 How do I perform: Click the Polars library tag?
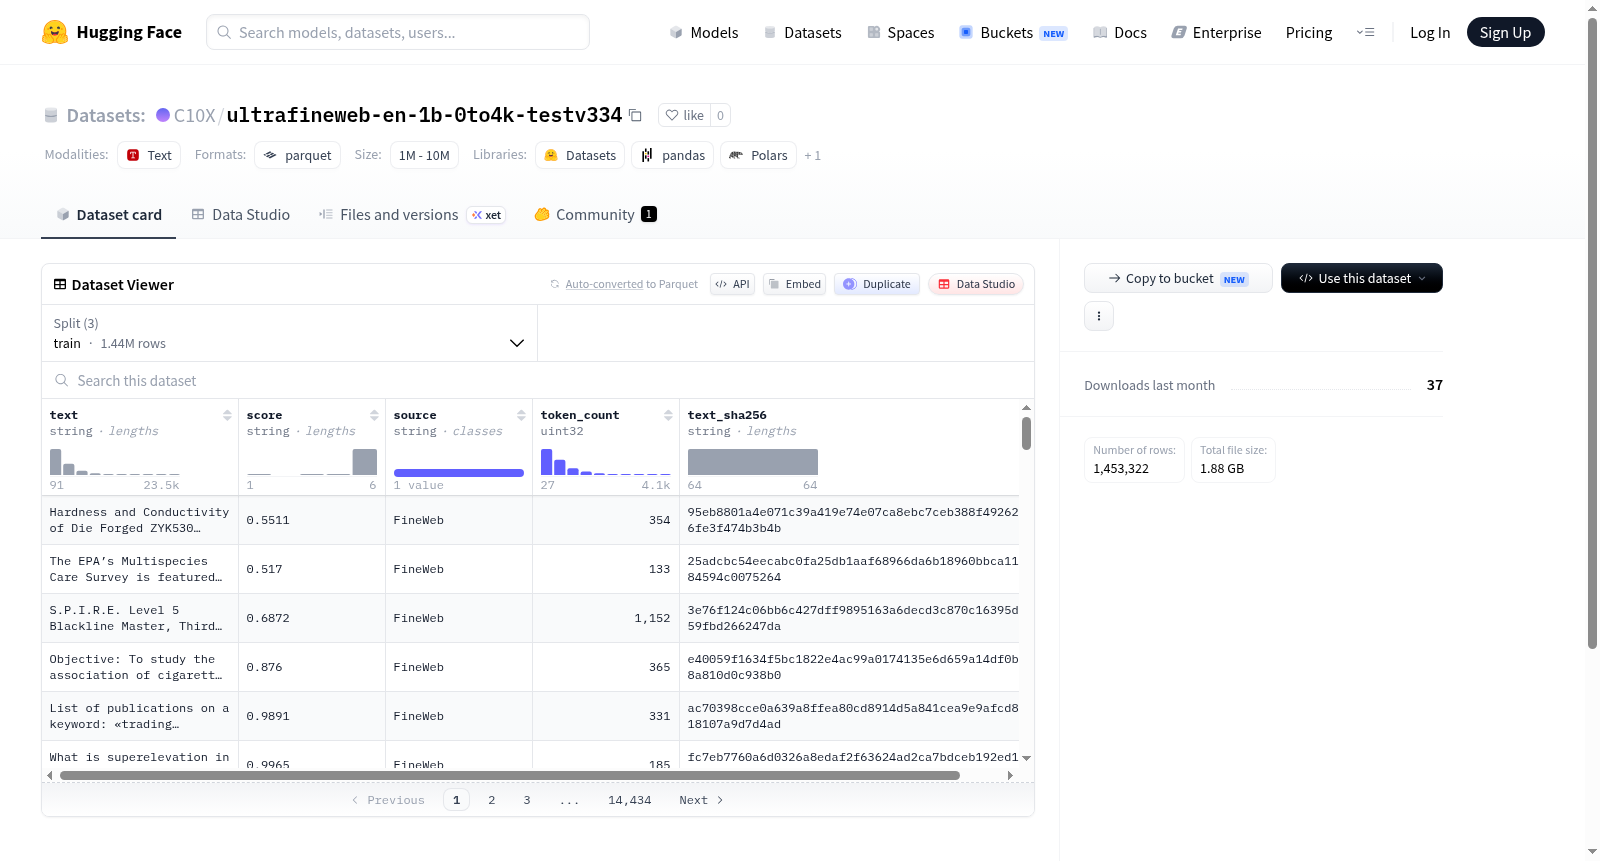pyautogui.click(x=758, y=155)
